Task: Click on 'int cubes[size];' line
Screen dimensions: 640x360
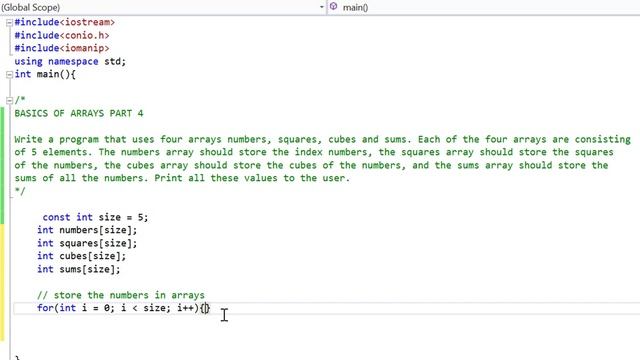Action: click(81, 256)
